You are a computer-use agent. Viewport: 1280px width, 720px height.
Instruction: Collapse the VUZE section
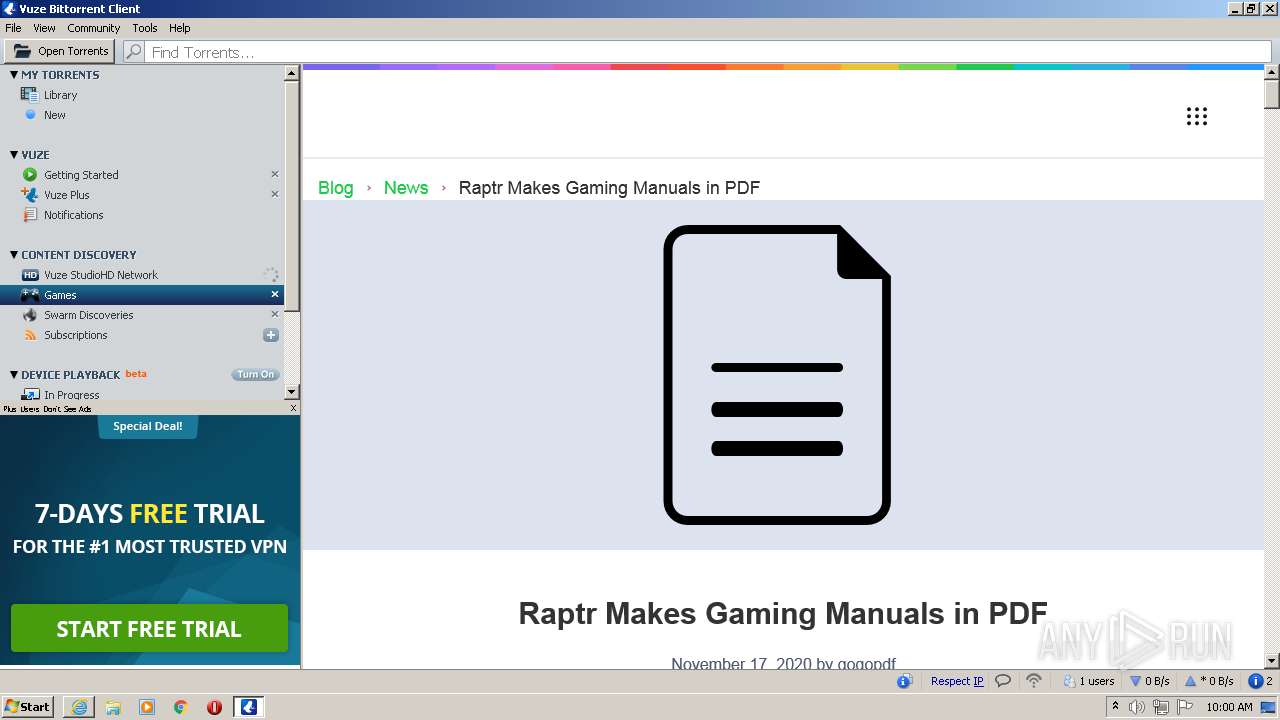[14, 155]
